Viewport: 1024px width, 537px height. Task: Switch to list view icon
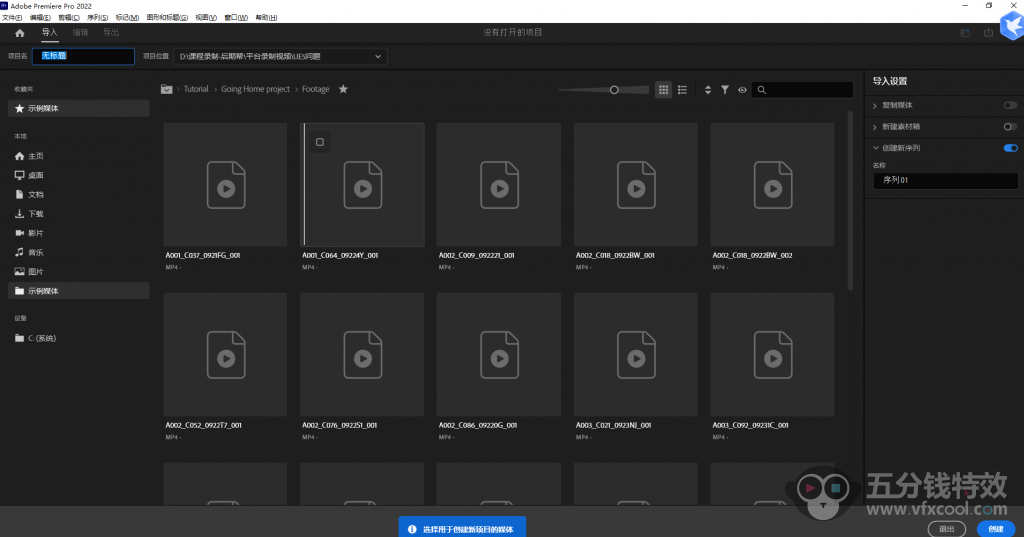(x=683, y=90)
